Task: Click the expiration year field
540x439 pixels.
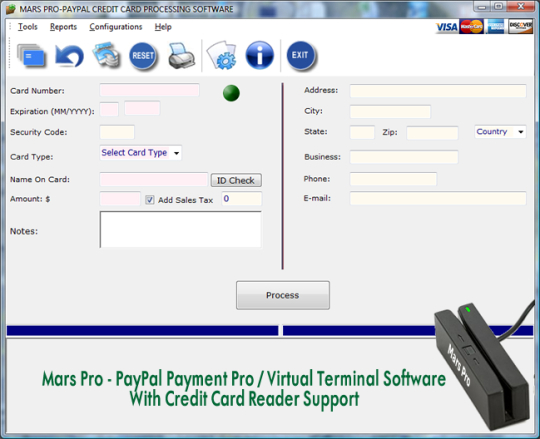Action: pyautogui.click(x=142, y=108)
